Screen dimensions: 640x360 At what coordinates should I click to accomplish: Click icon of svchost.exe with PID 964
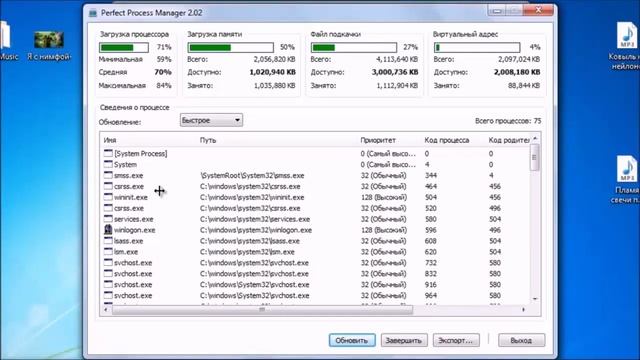pyautogui.click(x=108, y=295)
